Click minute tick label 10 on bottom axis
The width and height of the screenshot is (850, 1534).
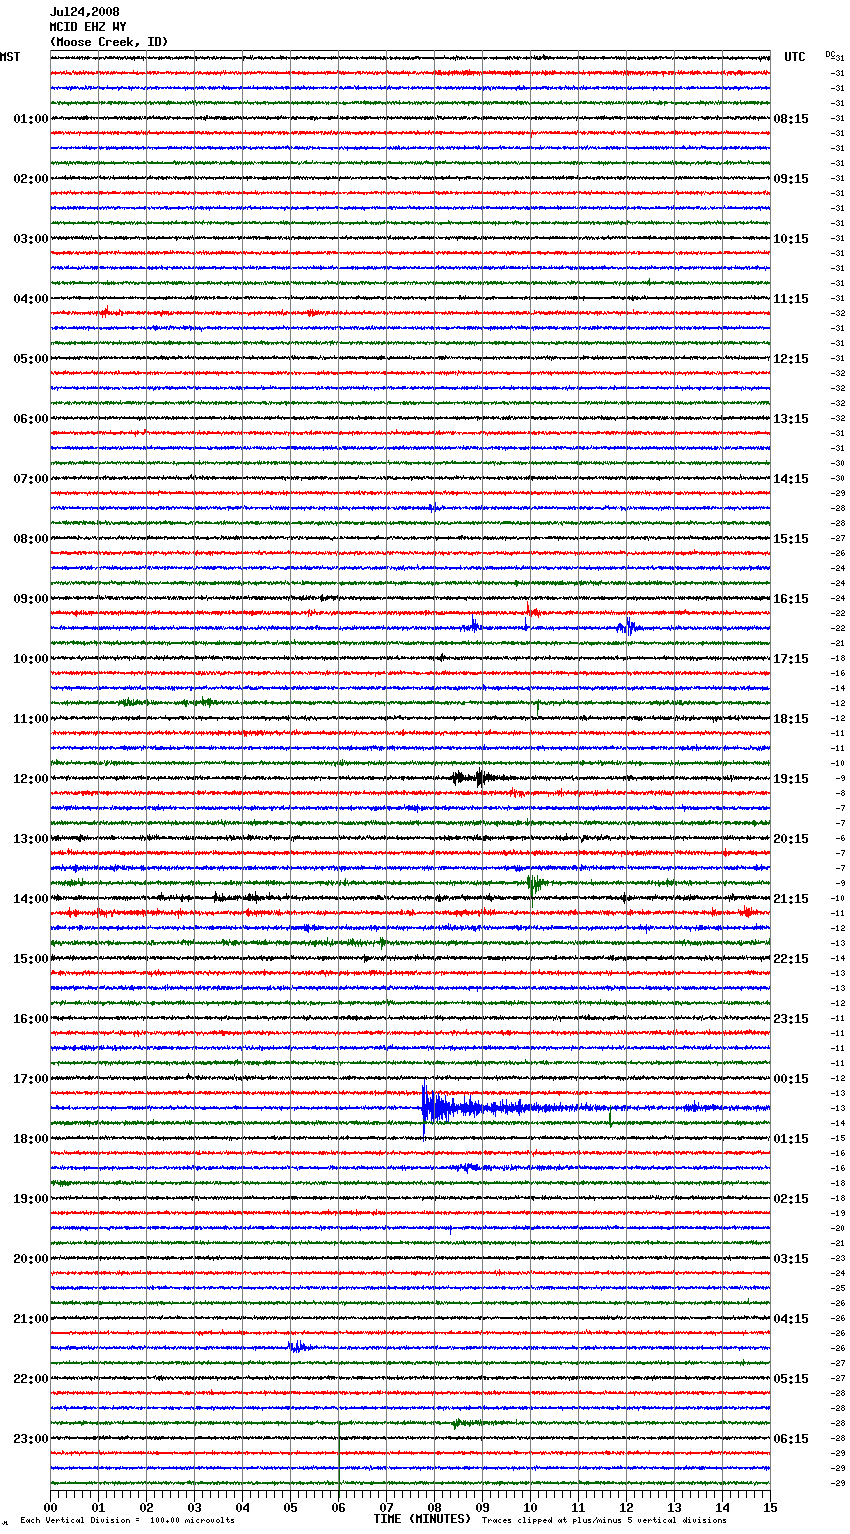(531, 1507)
